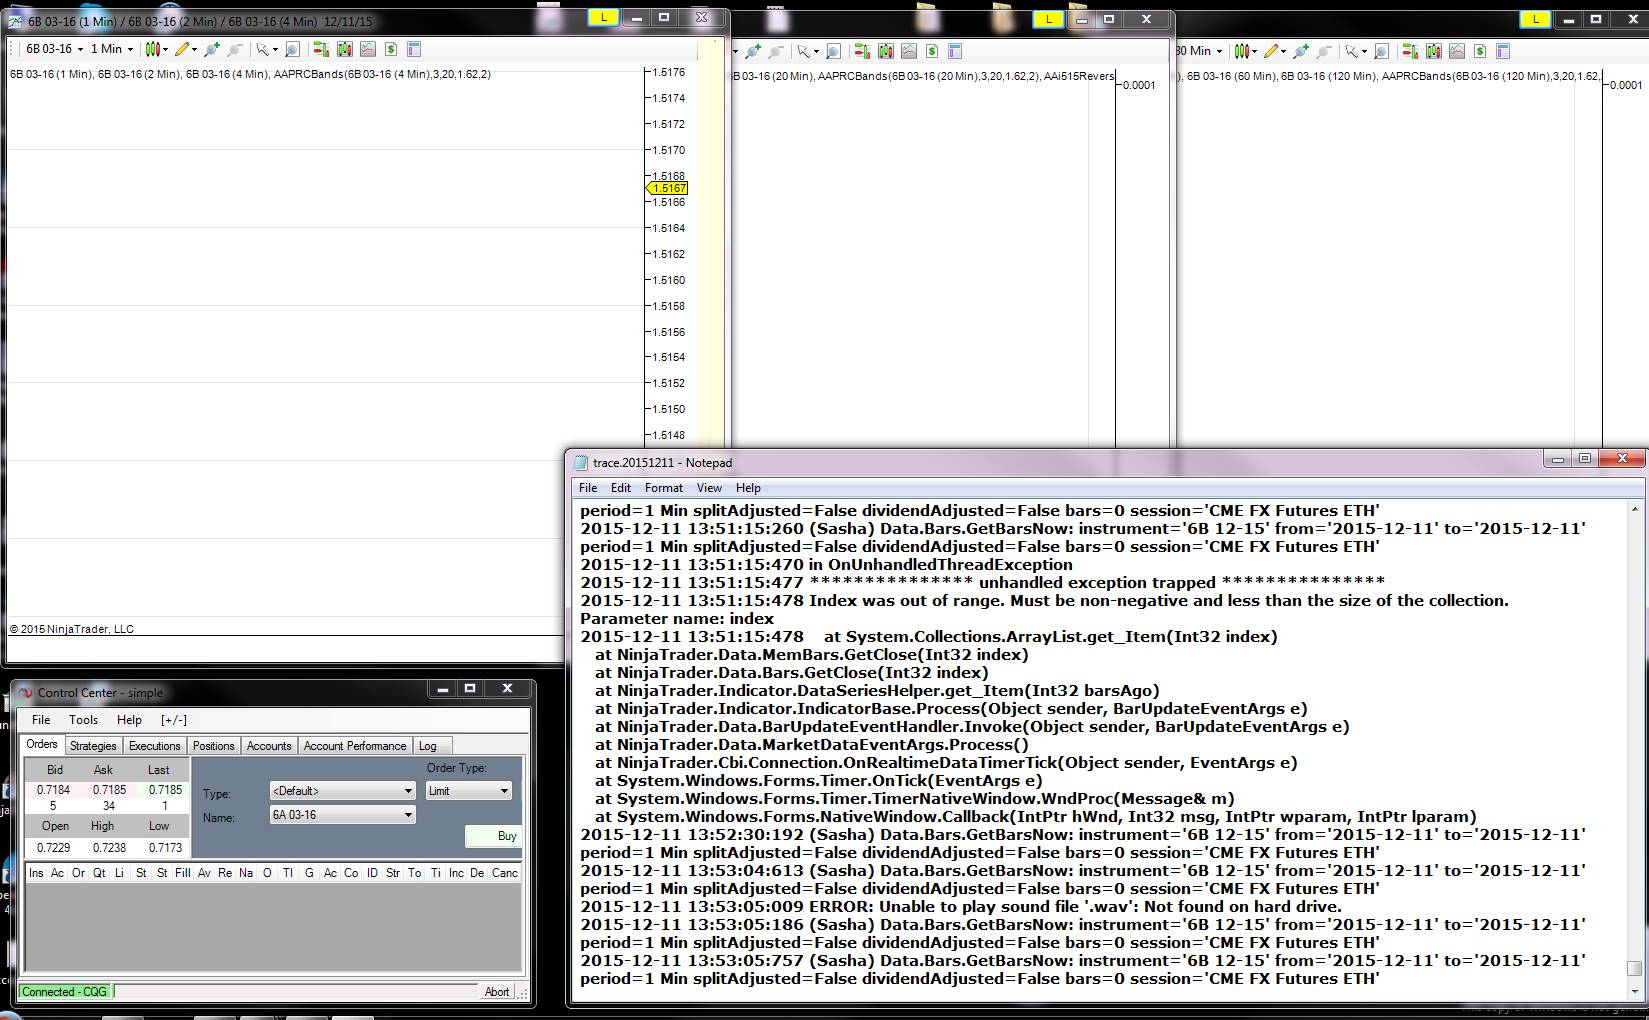Screen dimensions: 1649x1020
Task: Expand the Type <Default> combo box
Action: (342, 791)
